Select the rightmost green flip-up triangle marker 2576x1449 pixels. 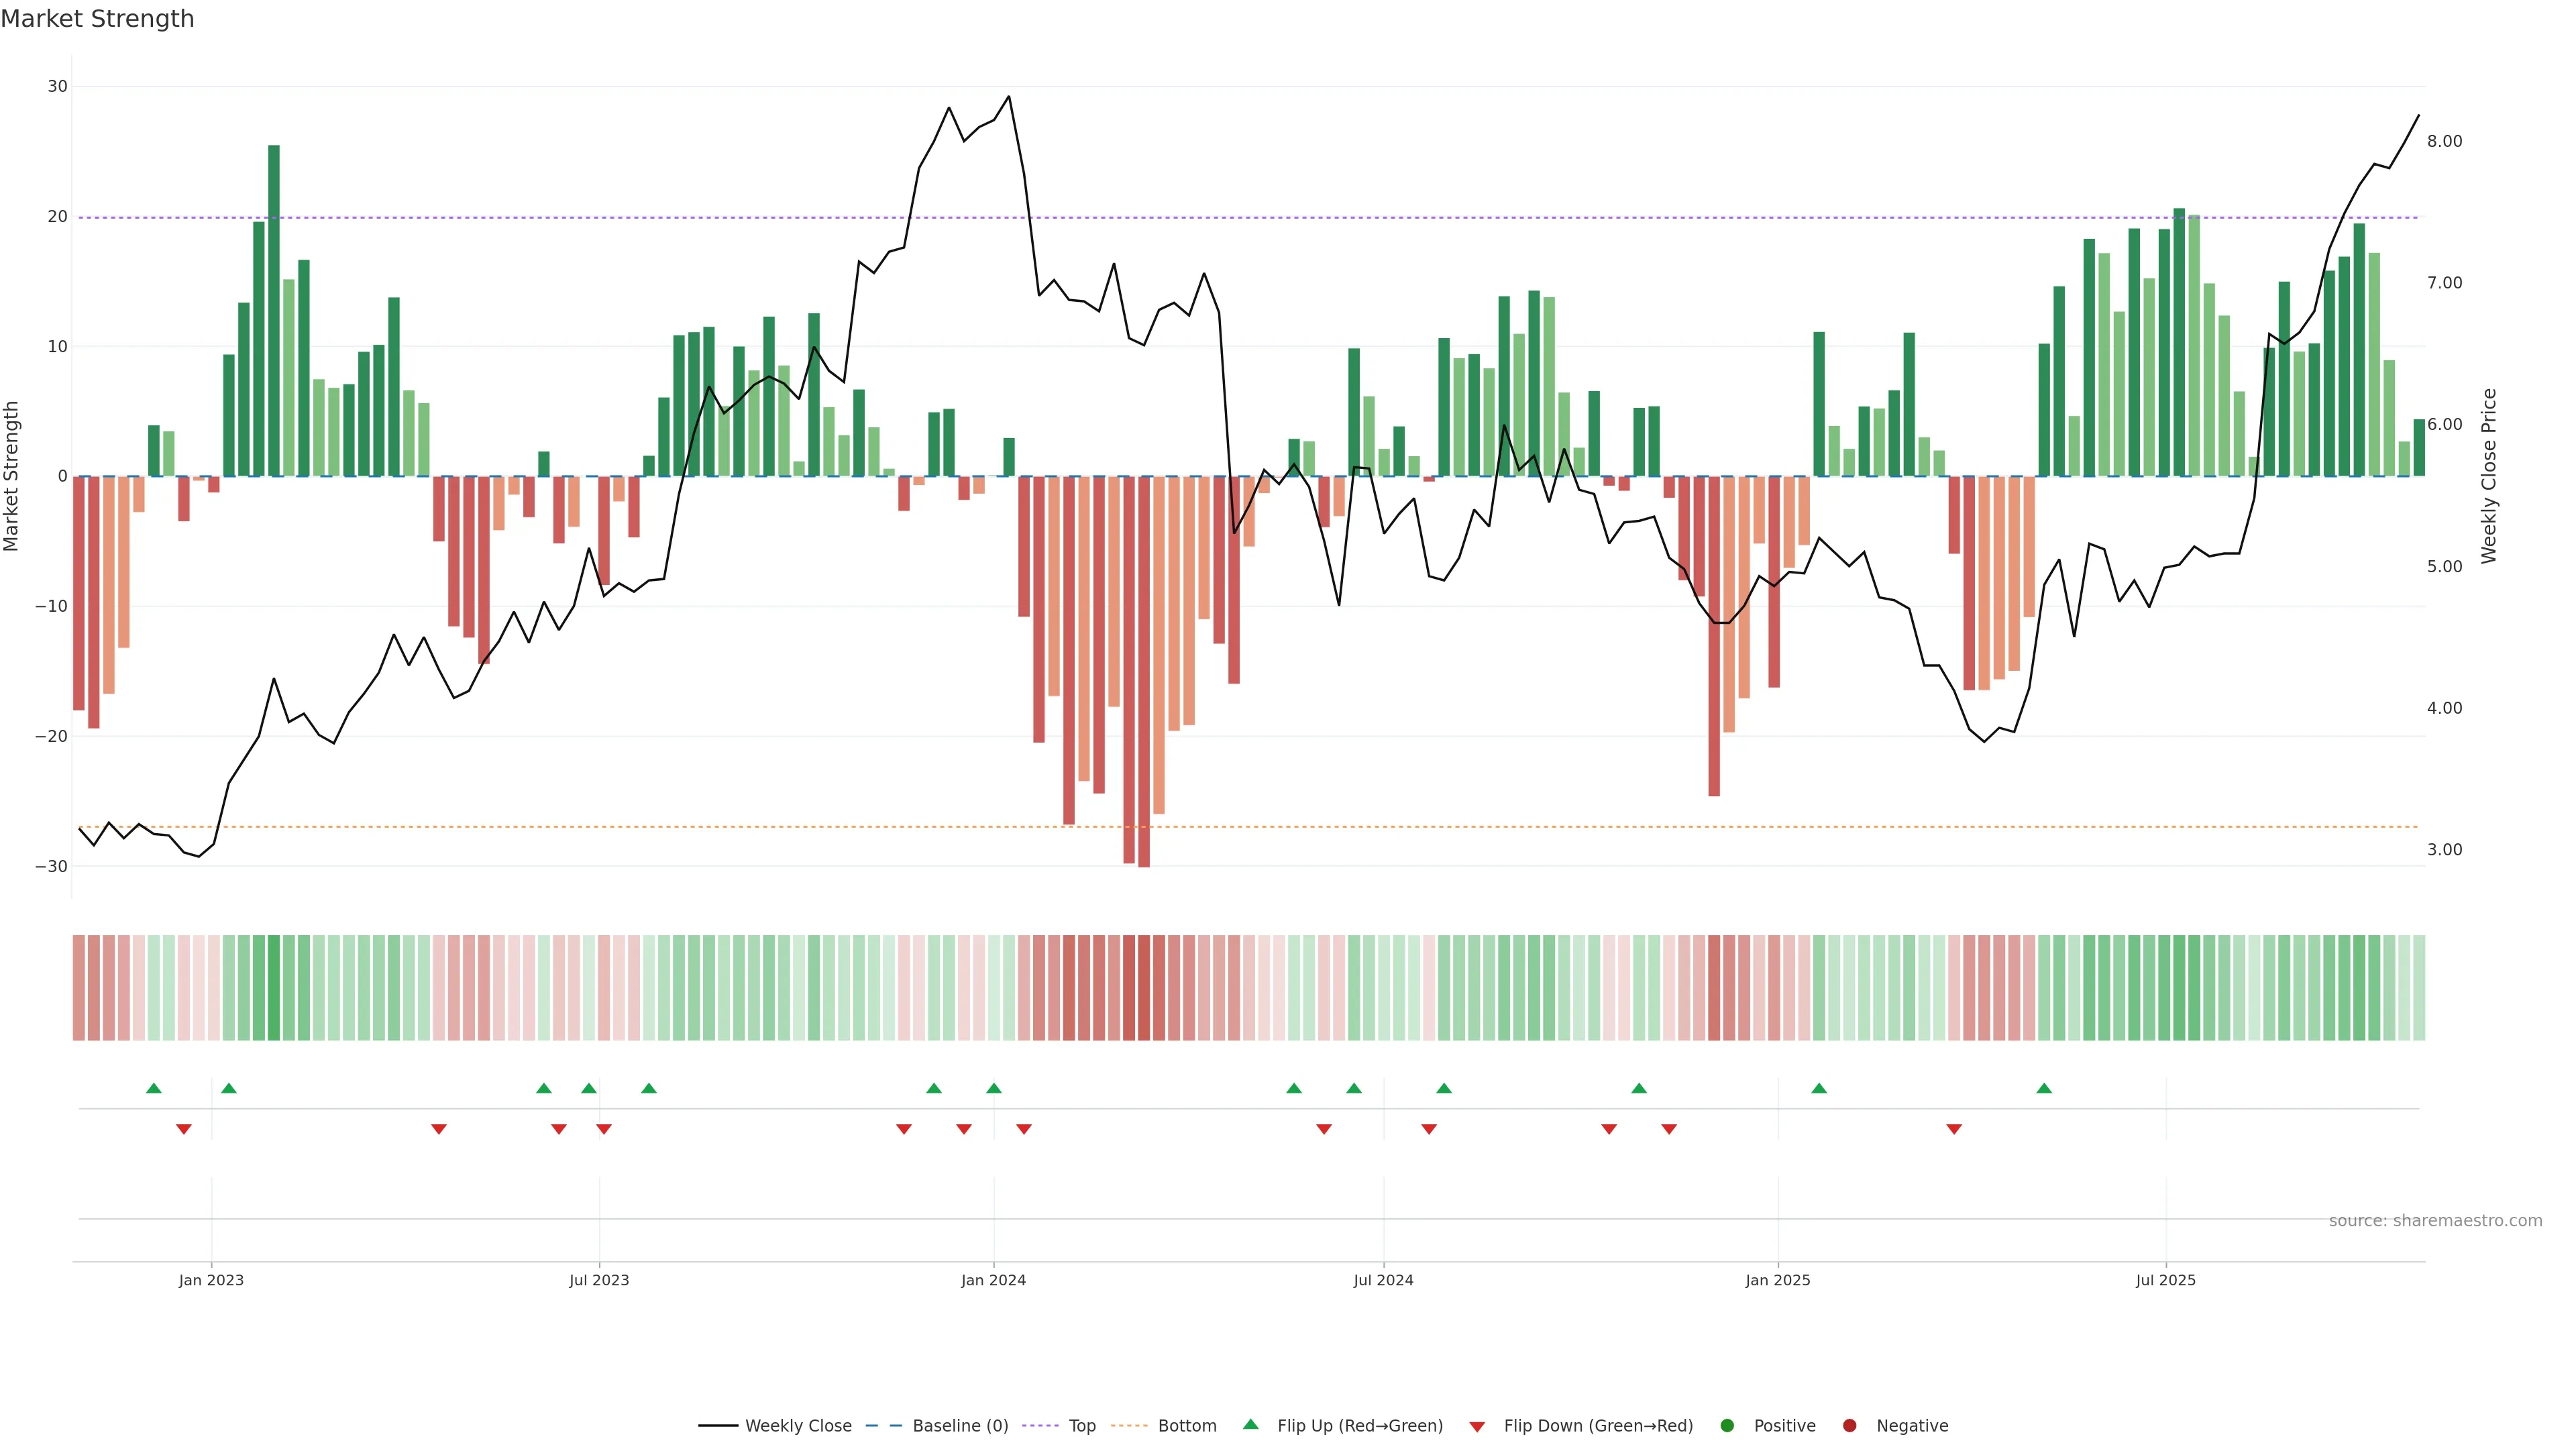[2044, 1088]
